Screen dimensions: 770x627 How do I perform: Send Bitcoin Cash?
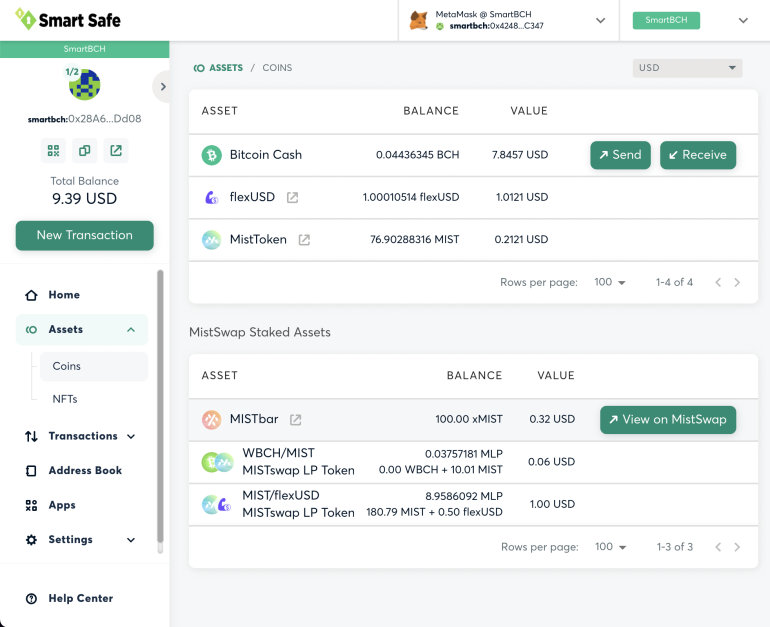click(620, 155)
